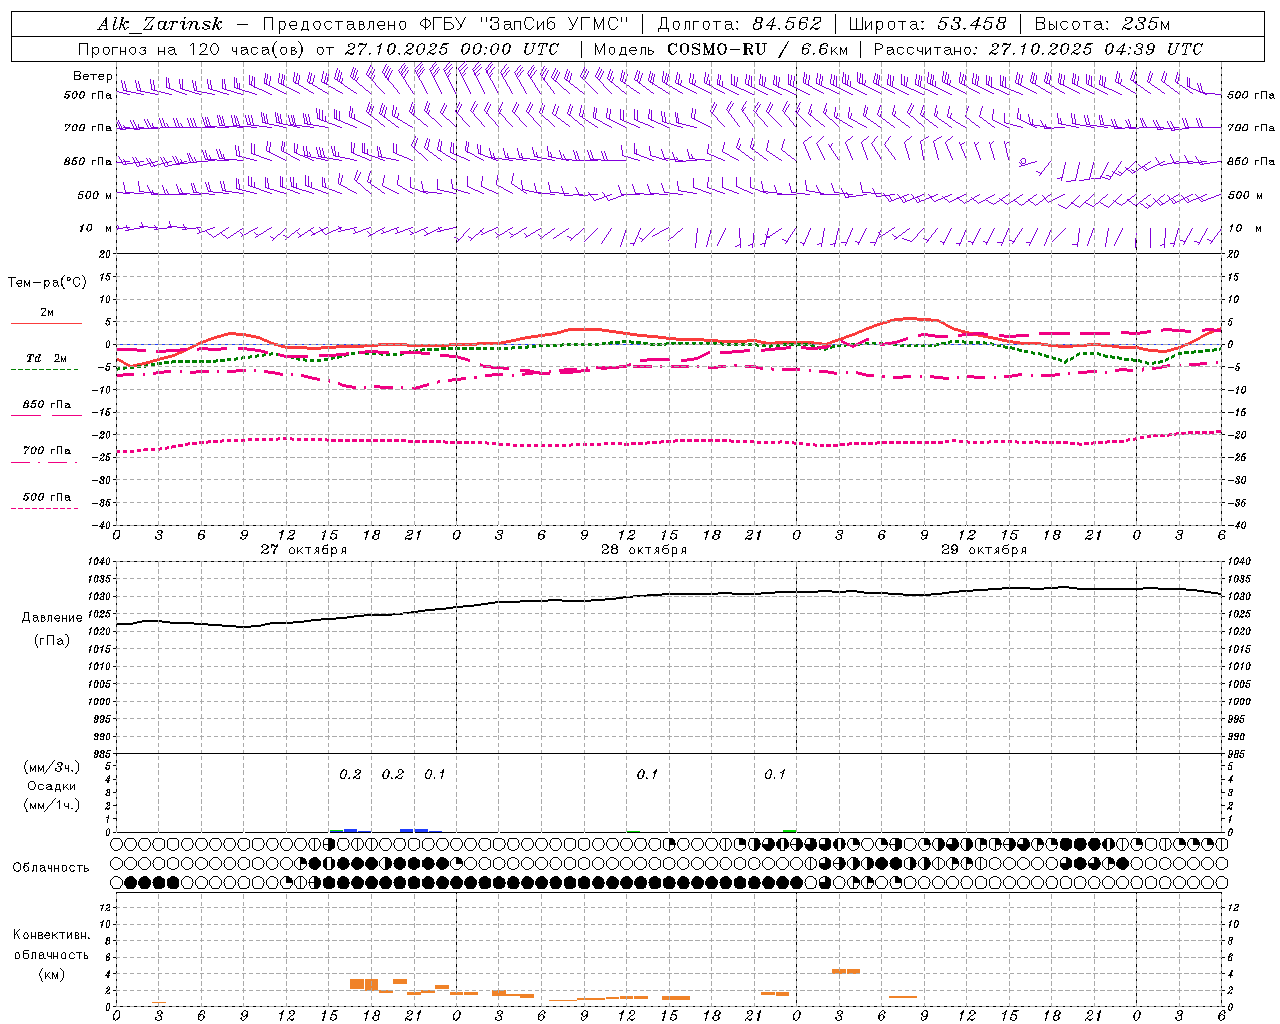The width and height of the screenshot is (1280, 1024).
Task: Click the 'Высота: 235м' elevation value
Action: pos(1102,24)
